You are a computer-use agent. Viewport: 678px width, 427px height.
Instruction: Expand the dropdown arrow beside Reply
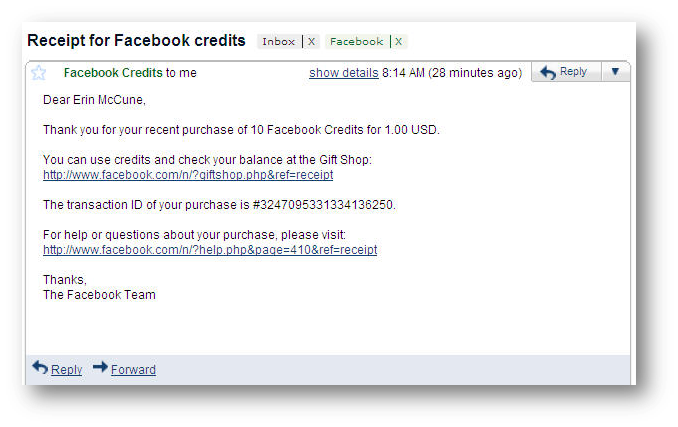click(x=615, y=72)
